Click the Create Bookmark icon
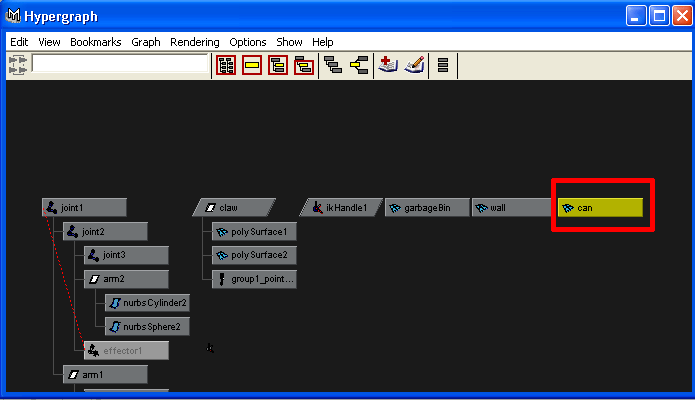Image resolution: width=695 pixels, height=400 pixels. (x=389, y=65)
